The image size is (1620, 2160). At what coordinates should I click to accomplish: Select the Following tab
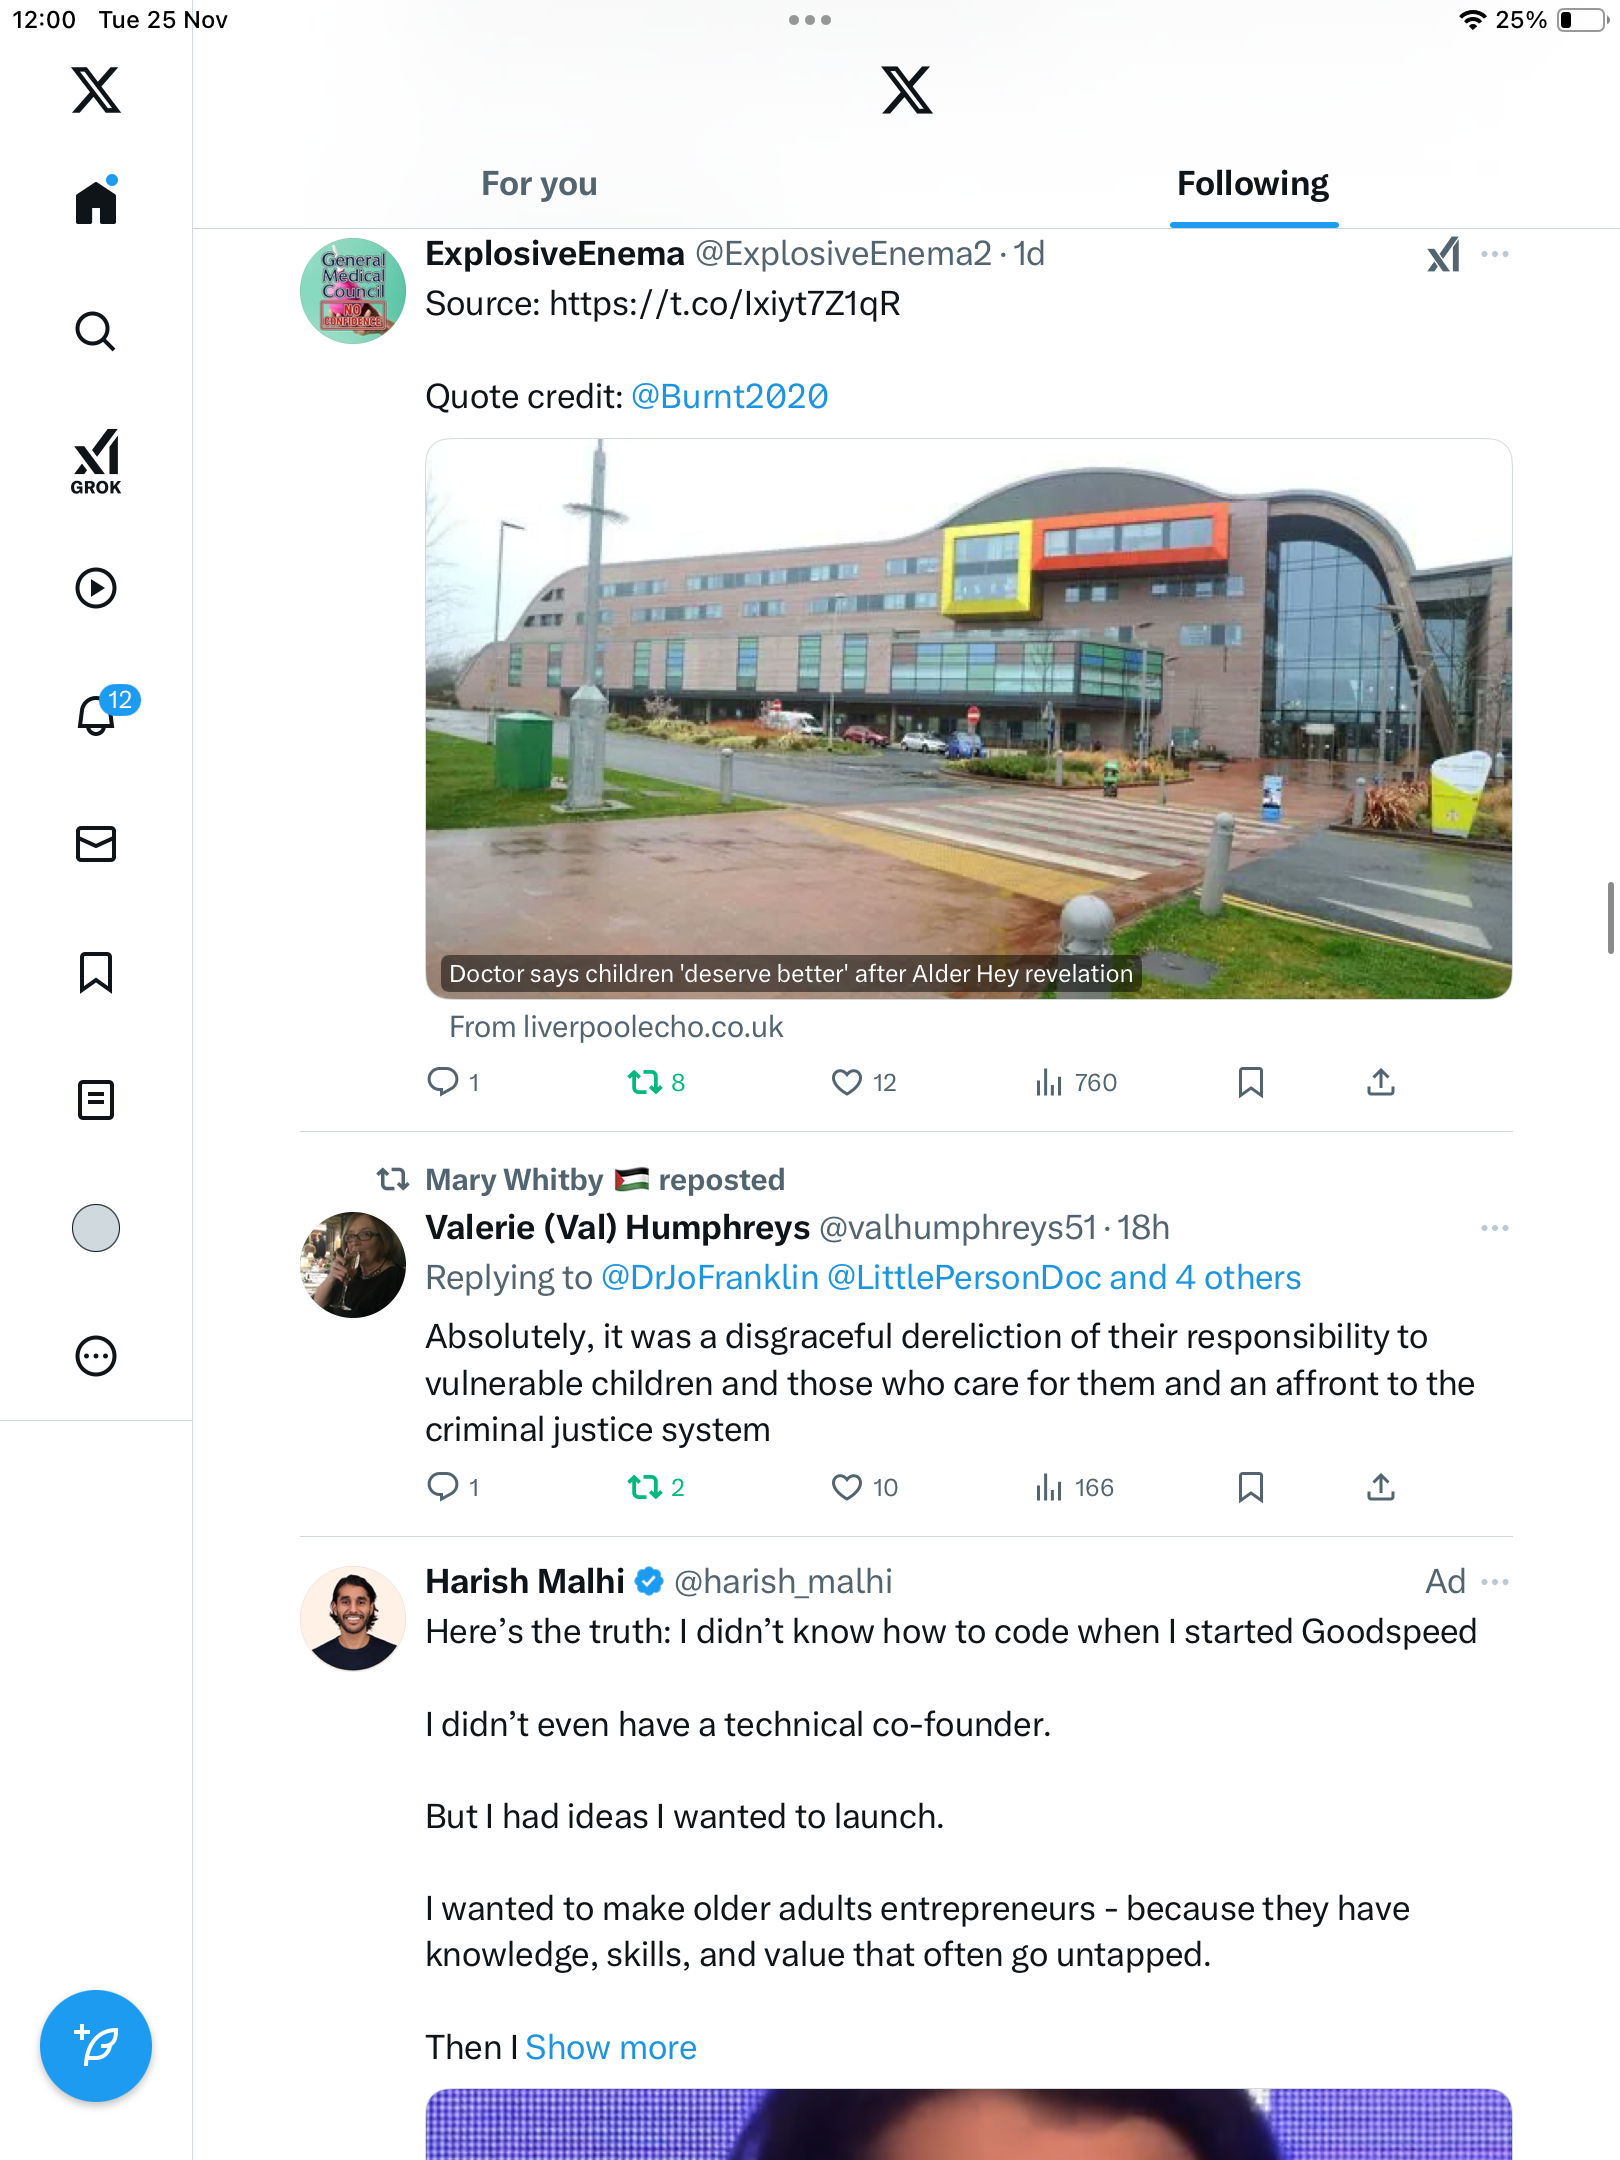click(1253, 184)
